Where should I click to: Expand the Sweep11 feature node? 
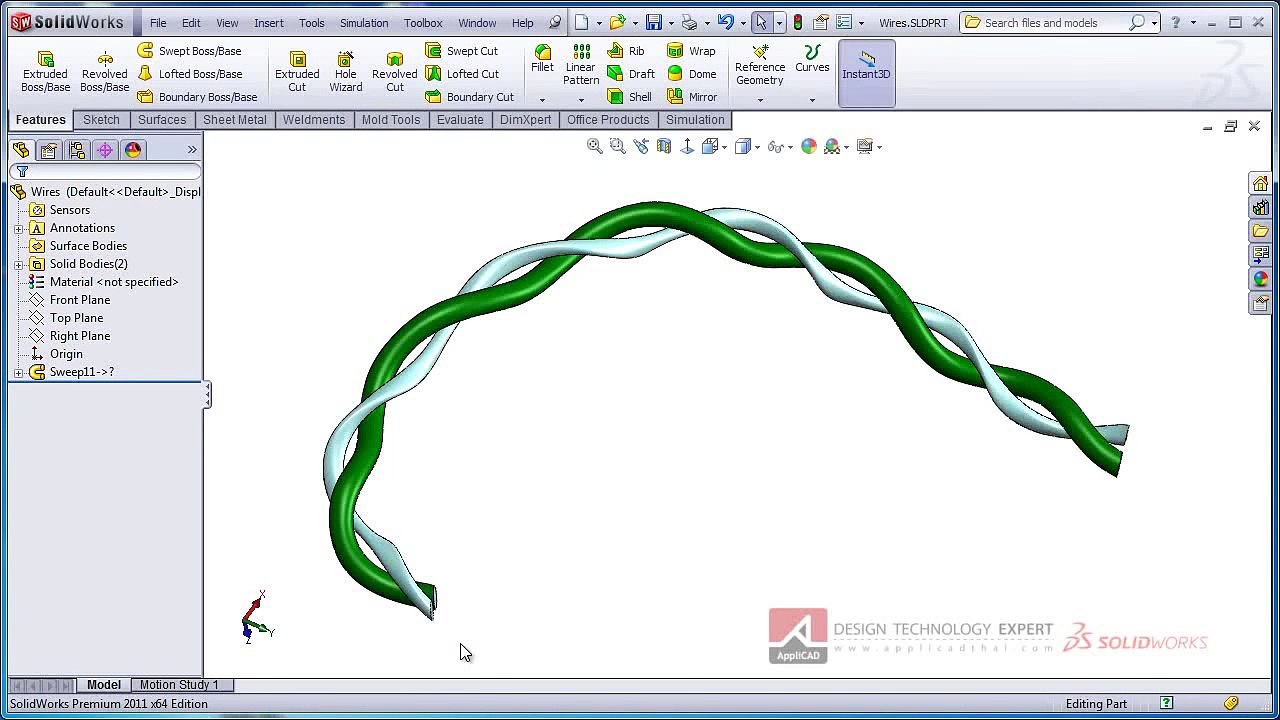coord(19,372)
